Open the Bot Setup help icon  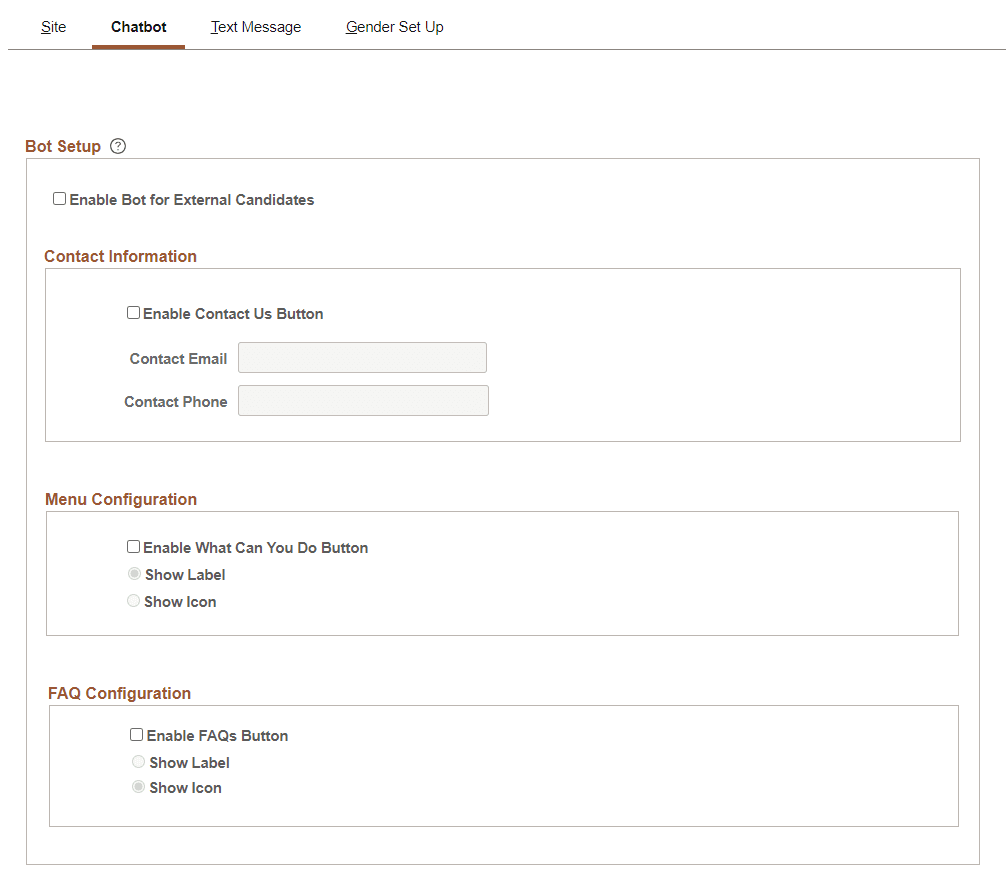coord(117,146)
